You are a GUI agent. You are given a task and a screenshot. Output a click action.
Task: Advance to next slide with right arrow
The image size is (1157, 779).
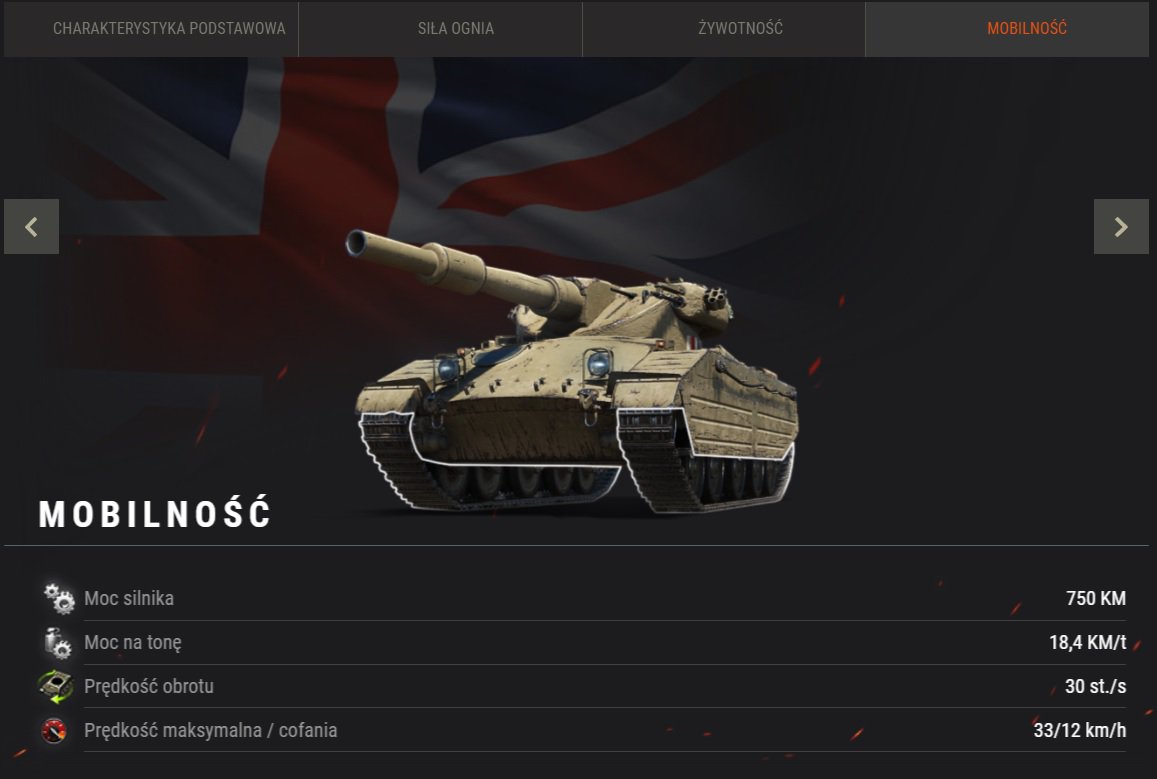coord(1121,226)
